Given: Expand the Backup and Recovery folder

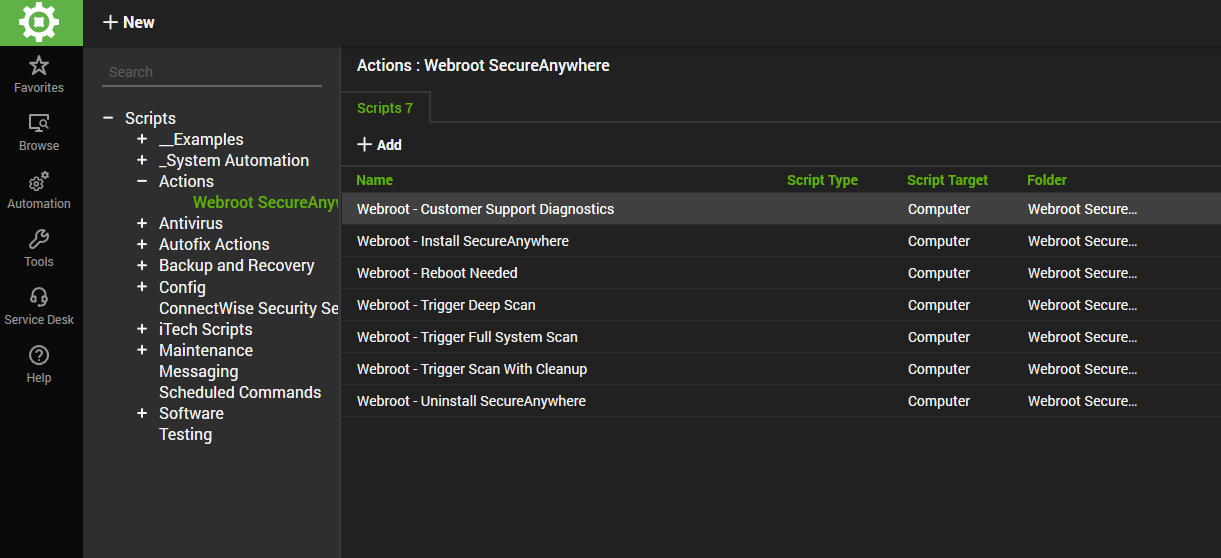Looking at the screenshot, I should (x=142, y=265).
